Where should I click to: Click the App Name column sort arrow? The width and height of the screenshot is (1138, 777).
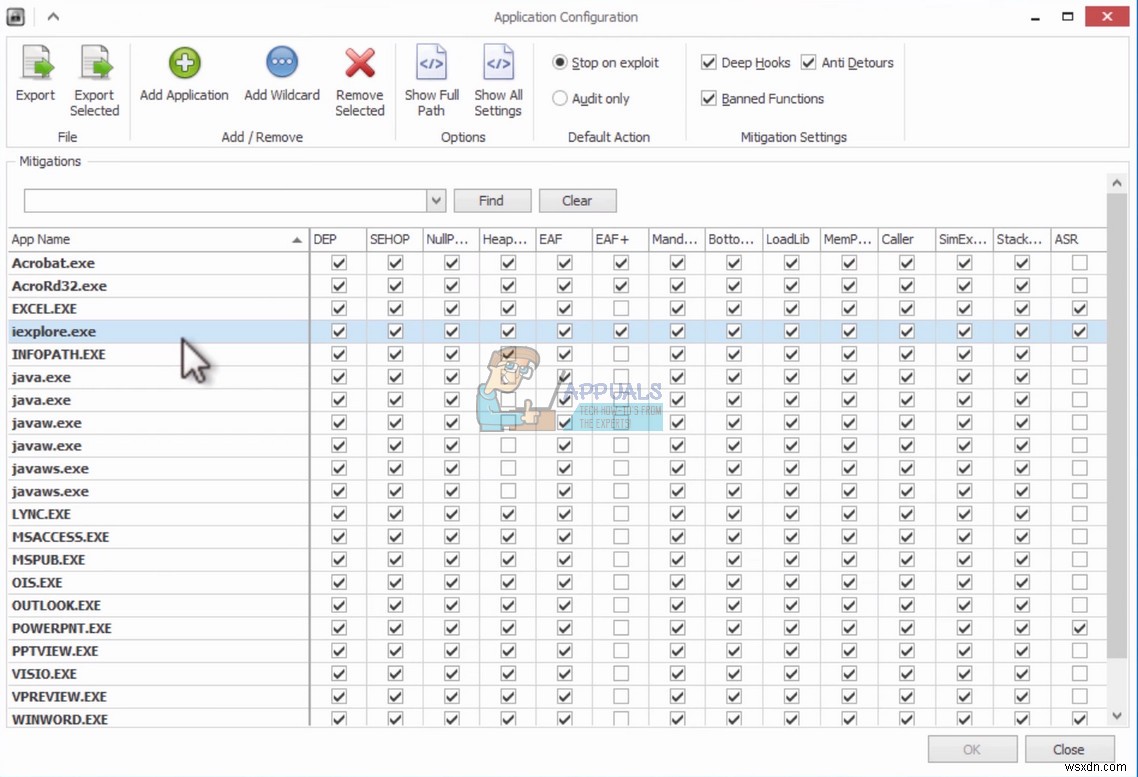point(297,240)
